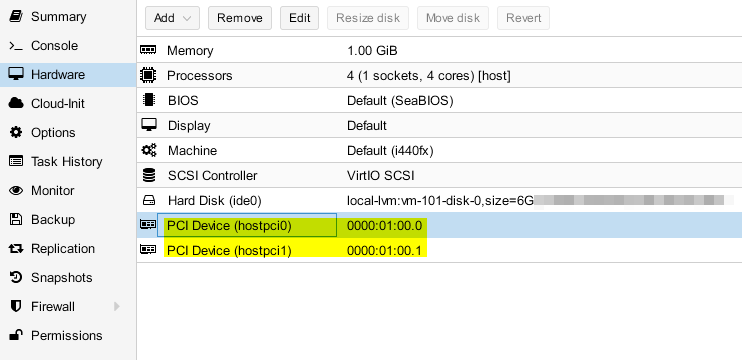Expand the Firewall submenu arrow
This screenshot has height=360, width=742.
pyautogui.click(x=116, y=307)
